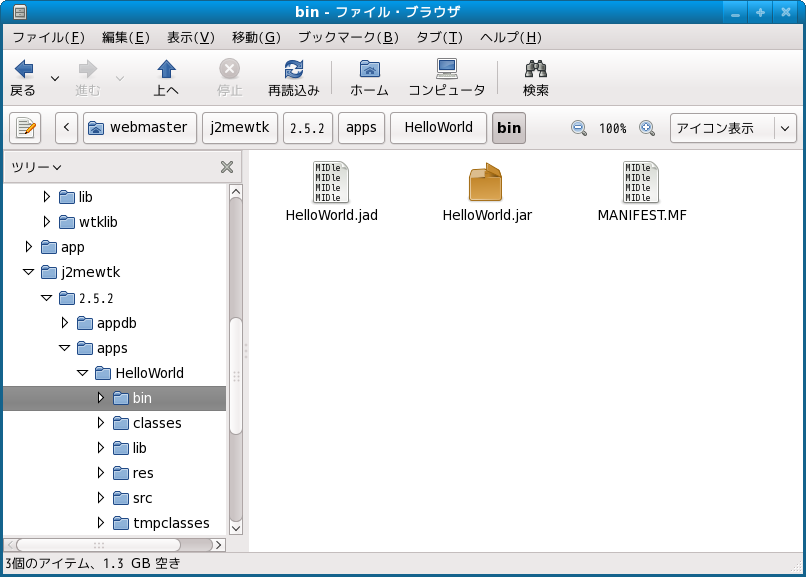This screenshot has width=806, height=577.
Task: Zoom in with the plus magnifier
Action: tap(647, 128)
